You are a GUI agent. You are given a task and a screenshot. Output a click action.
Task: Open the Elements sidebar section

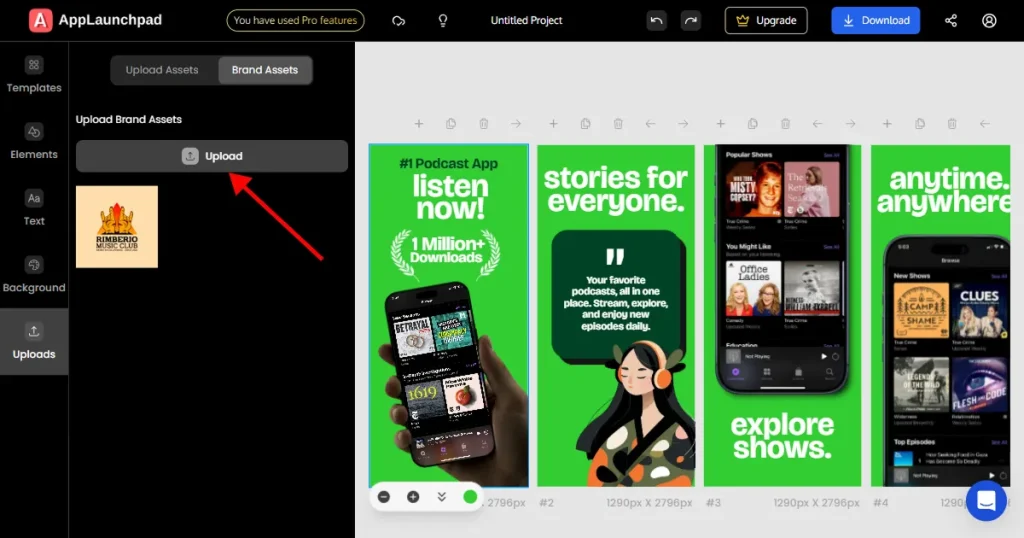pos(34,142)
